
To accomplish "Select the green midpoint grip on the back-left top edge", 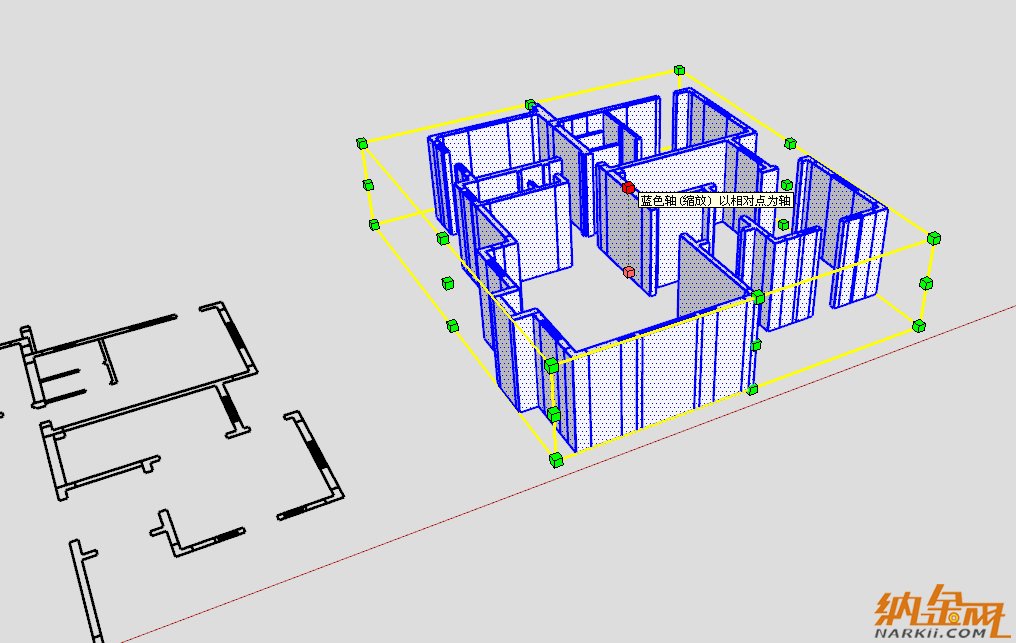I will pyautogui.click(x=531, y=104).
